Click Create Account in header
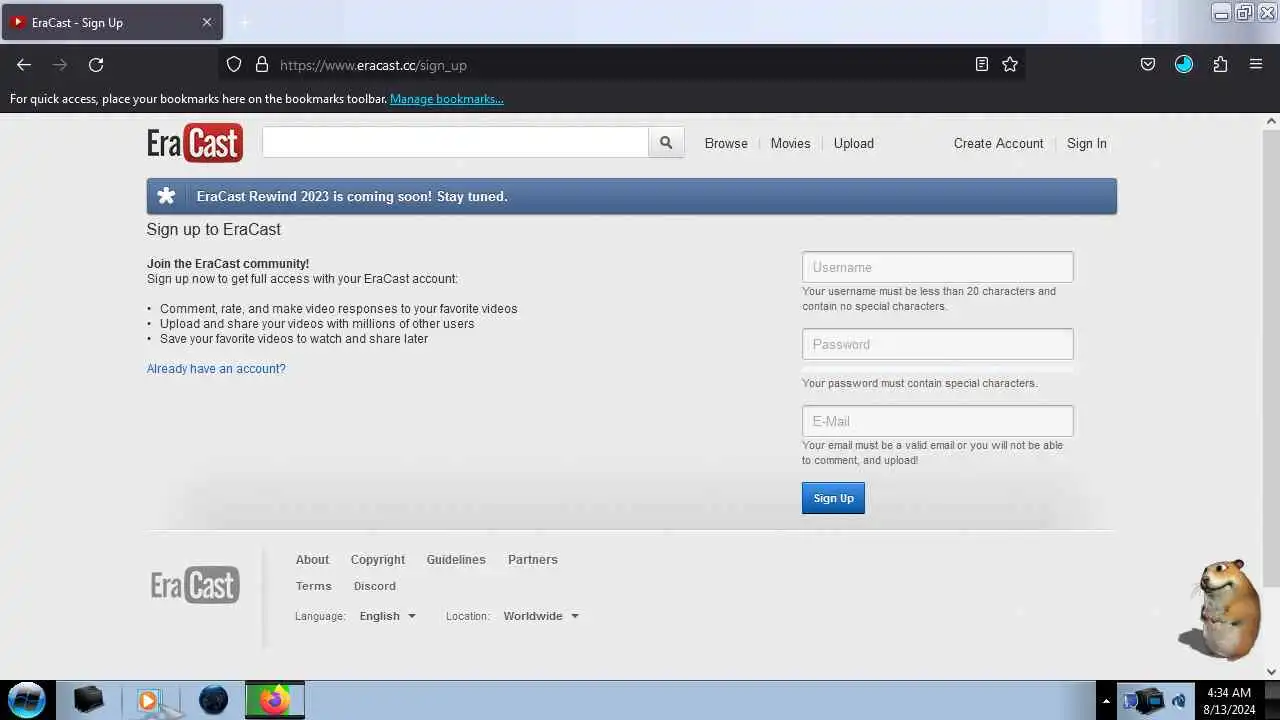 pos(998,143)
